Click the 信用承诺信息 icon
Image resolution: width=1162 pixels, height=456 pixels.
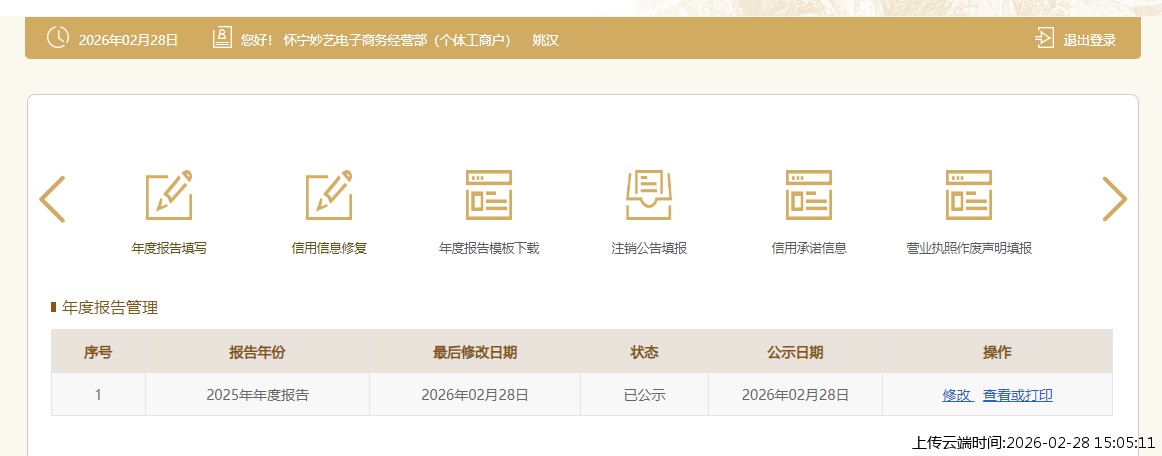809,195
